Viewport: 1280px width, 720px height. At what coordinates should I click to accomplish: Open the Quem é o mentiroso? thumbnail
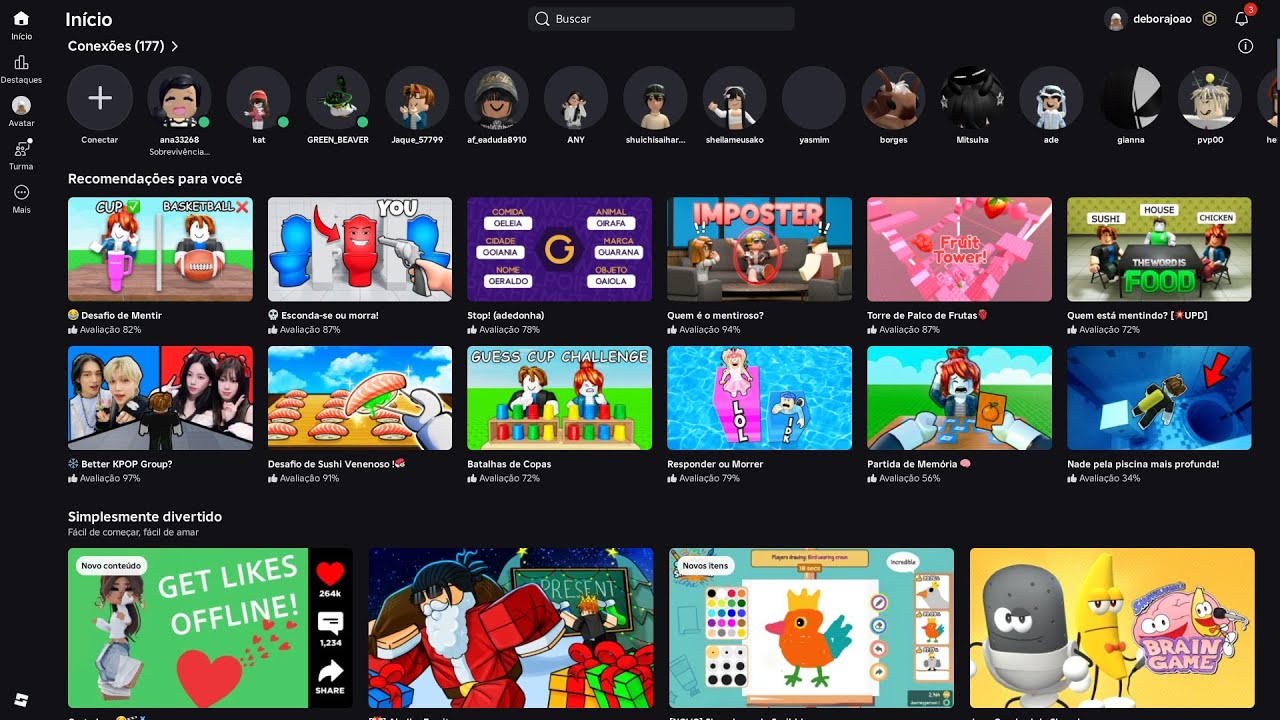[760, 249]
